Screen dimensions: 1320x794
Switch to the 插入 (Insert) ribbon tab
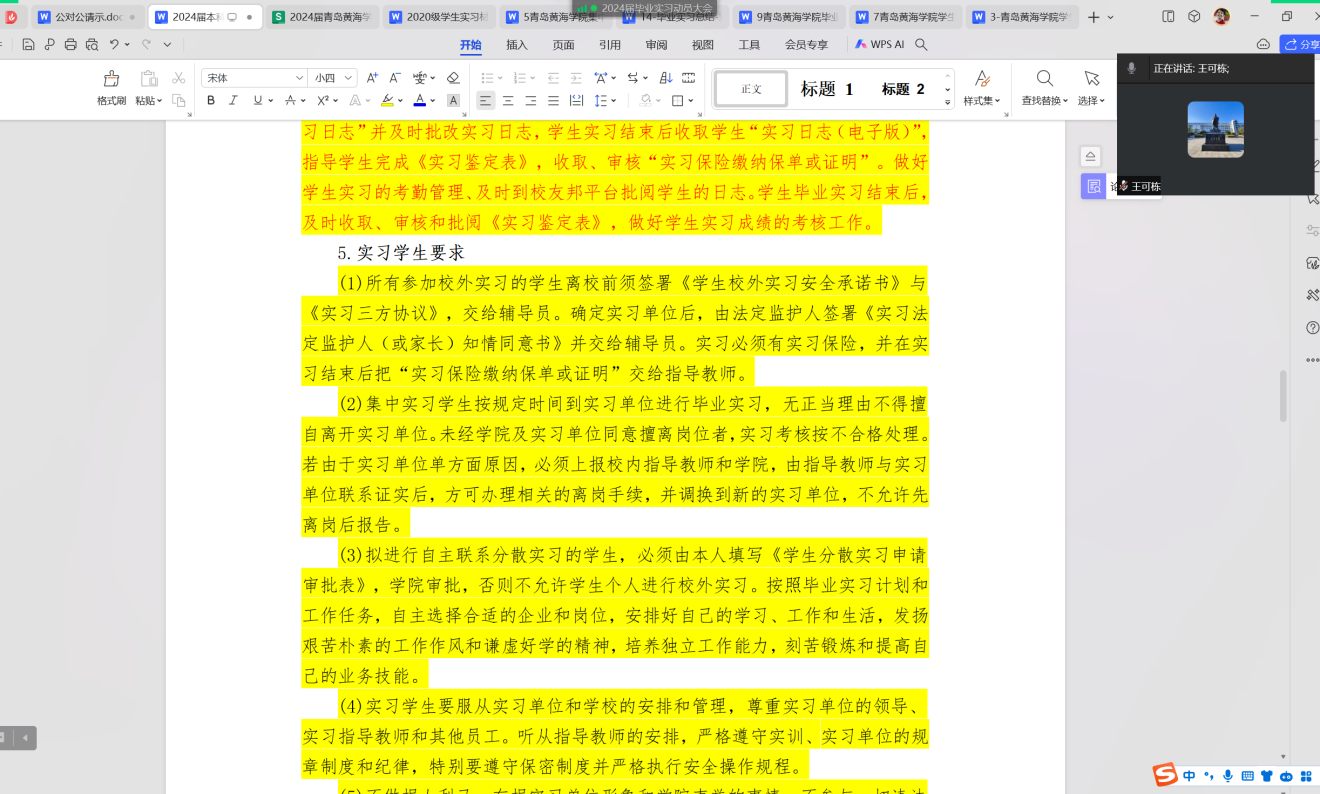click(x=516, y=45)
